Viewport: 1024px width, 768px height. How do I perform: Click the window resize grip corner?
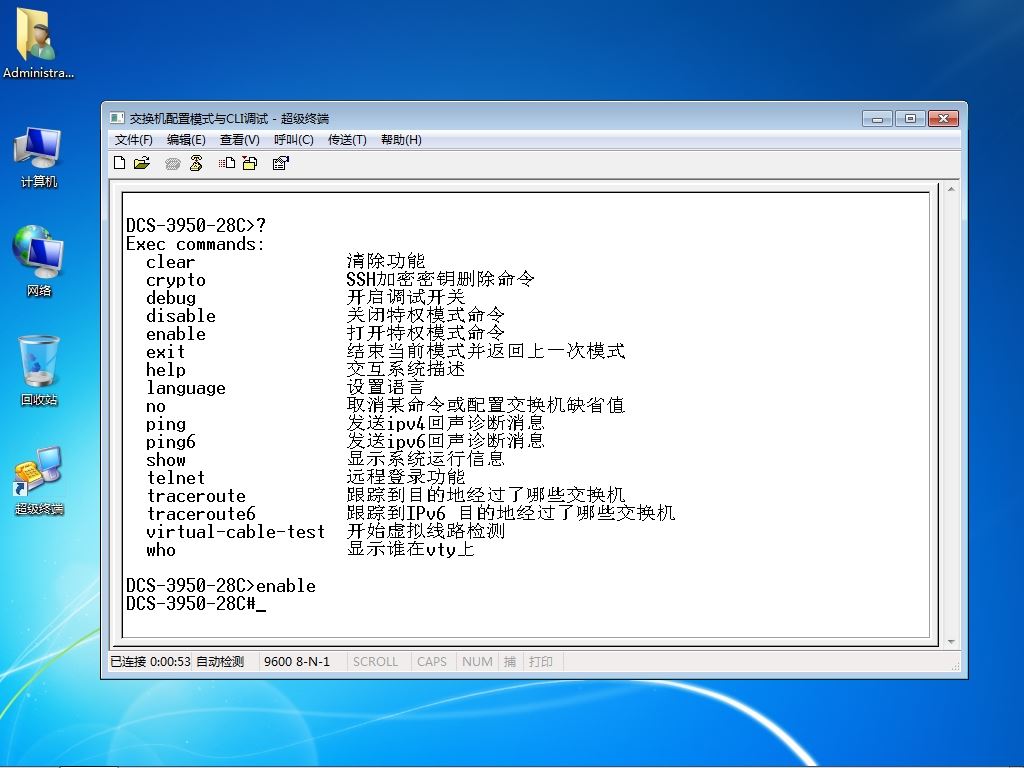(x=955, y=666)
